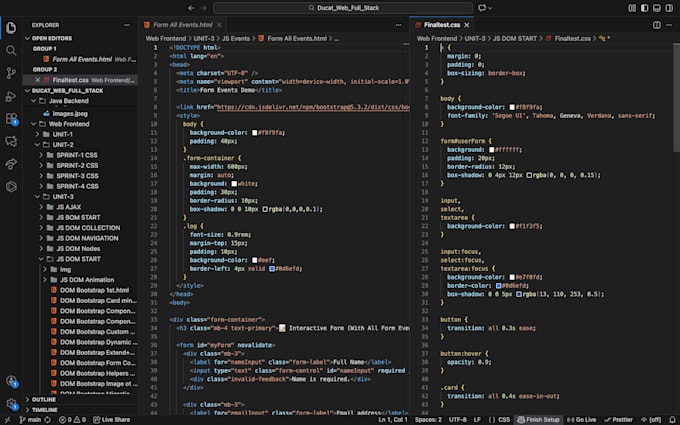The image size is (680, 425).
Task: Open errors and warnings count in status bar
Action: click(72, 420)
